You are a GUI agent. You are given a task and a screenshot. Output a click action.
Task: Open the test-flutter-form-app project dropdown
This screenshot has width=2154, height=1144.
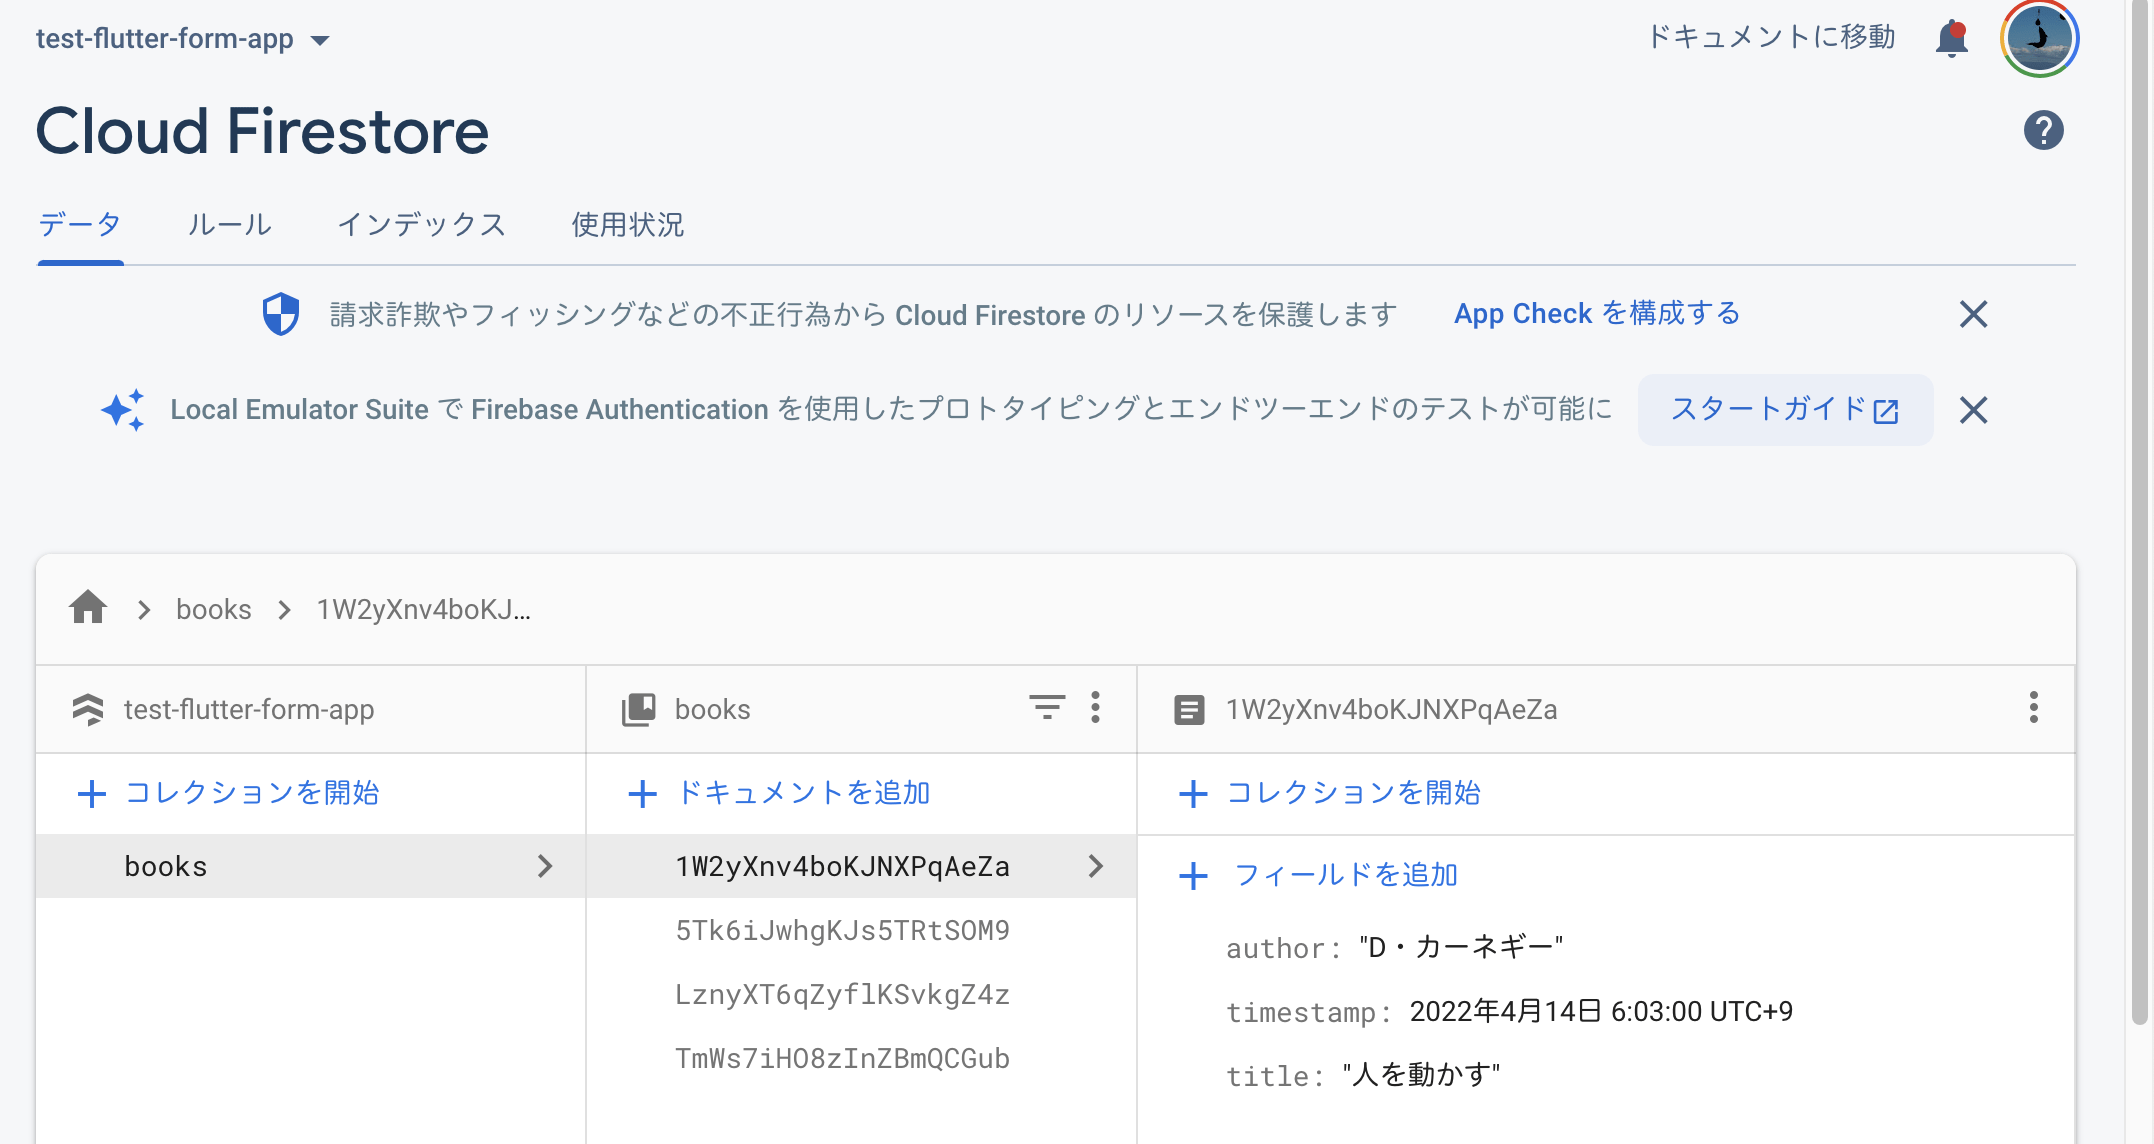pos(183,39)
